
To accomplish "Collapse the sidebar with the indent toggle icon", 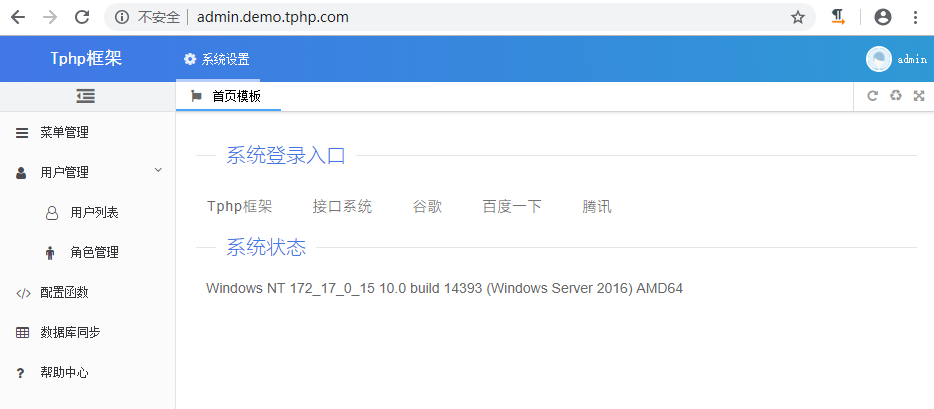I will [x=86, y=96].
